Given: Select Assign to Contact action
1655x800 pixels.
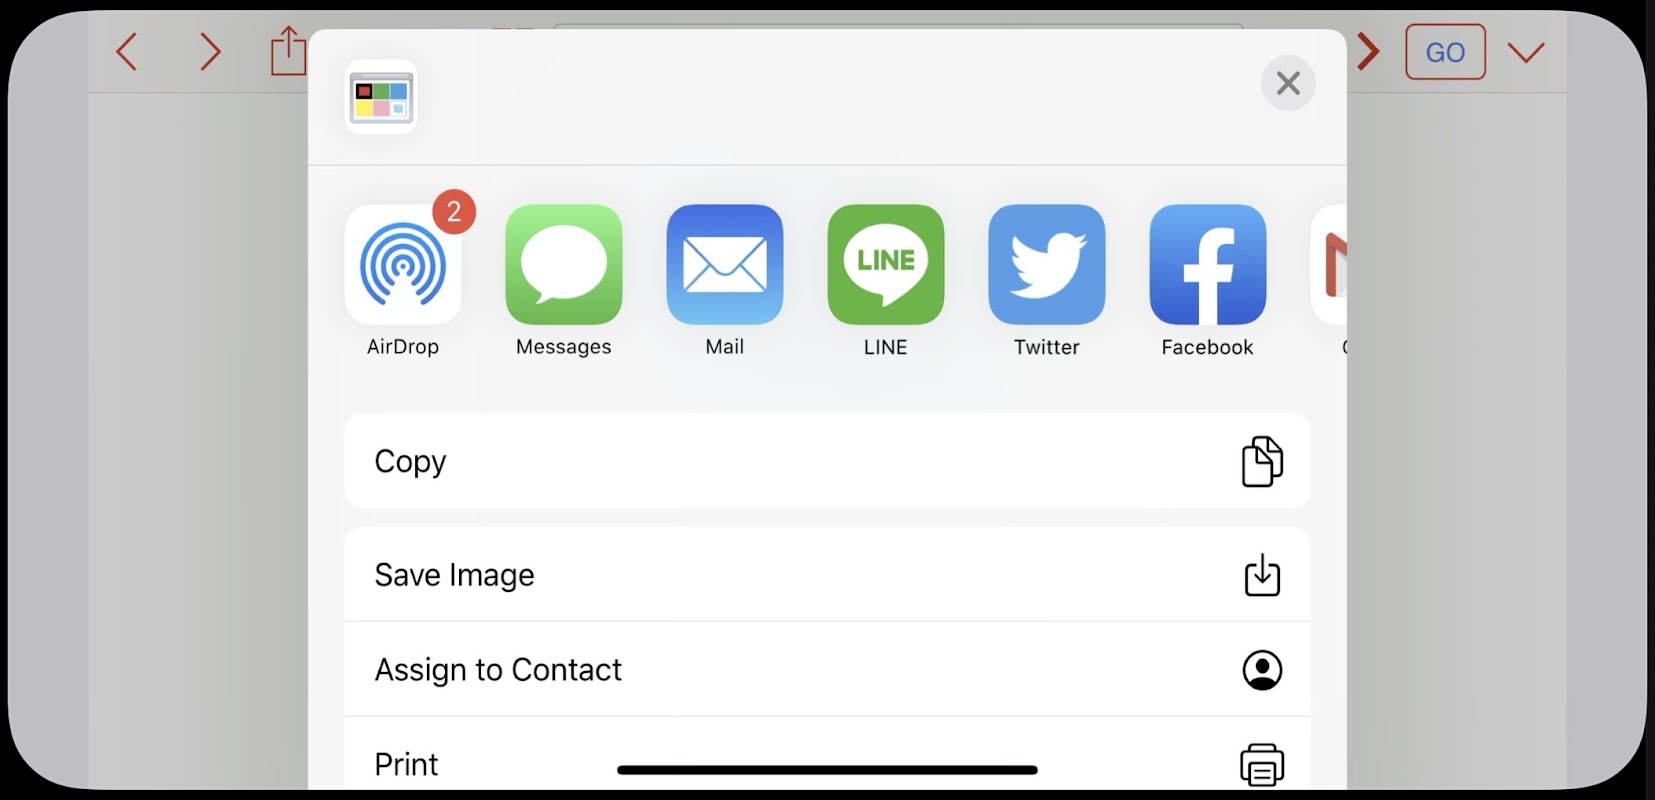Looking at the screenshot, I should pyautogui.click(x=827, y=669).
